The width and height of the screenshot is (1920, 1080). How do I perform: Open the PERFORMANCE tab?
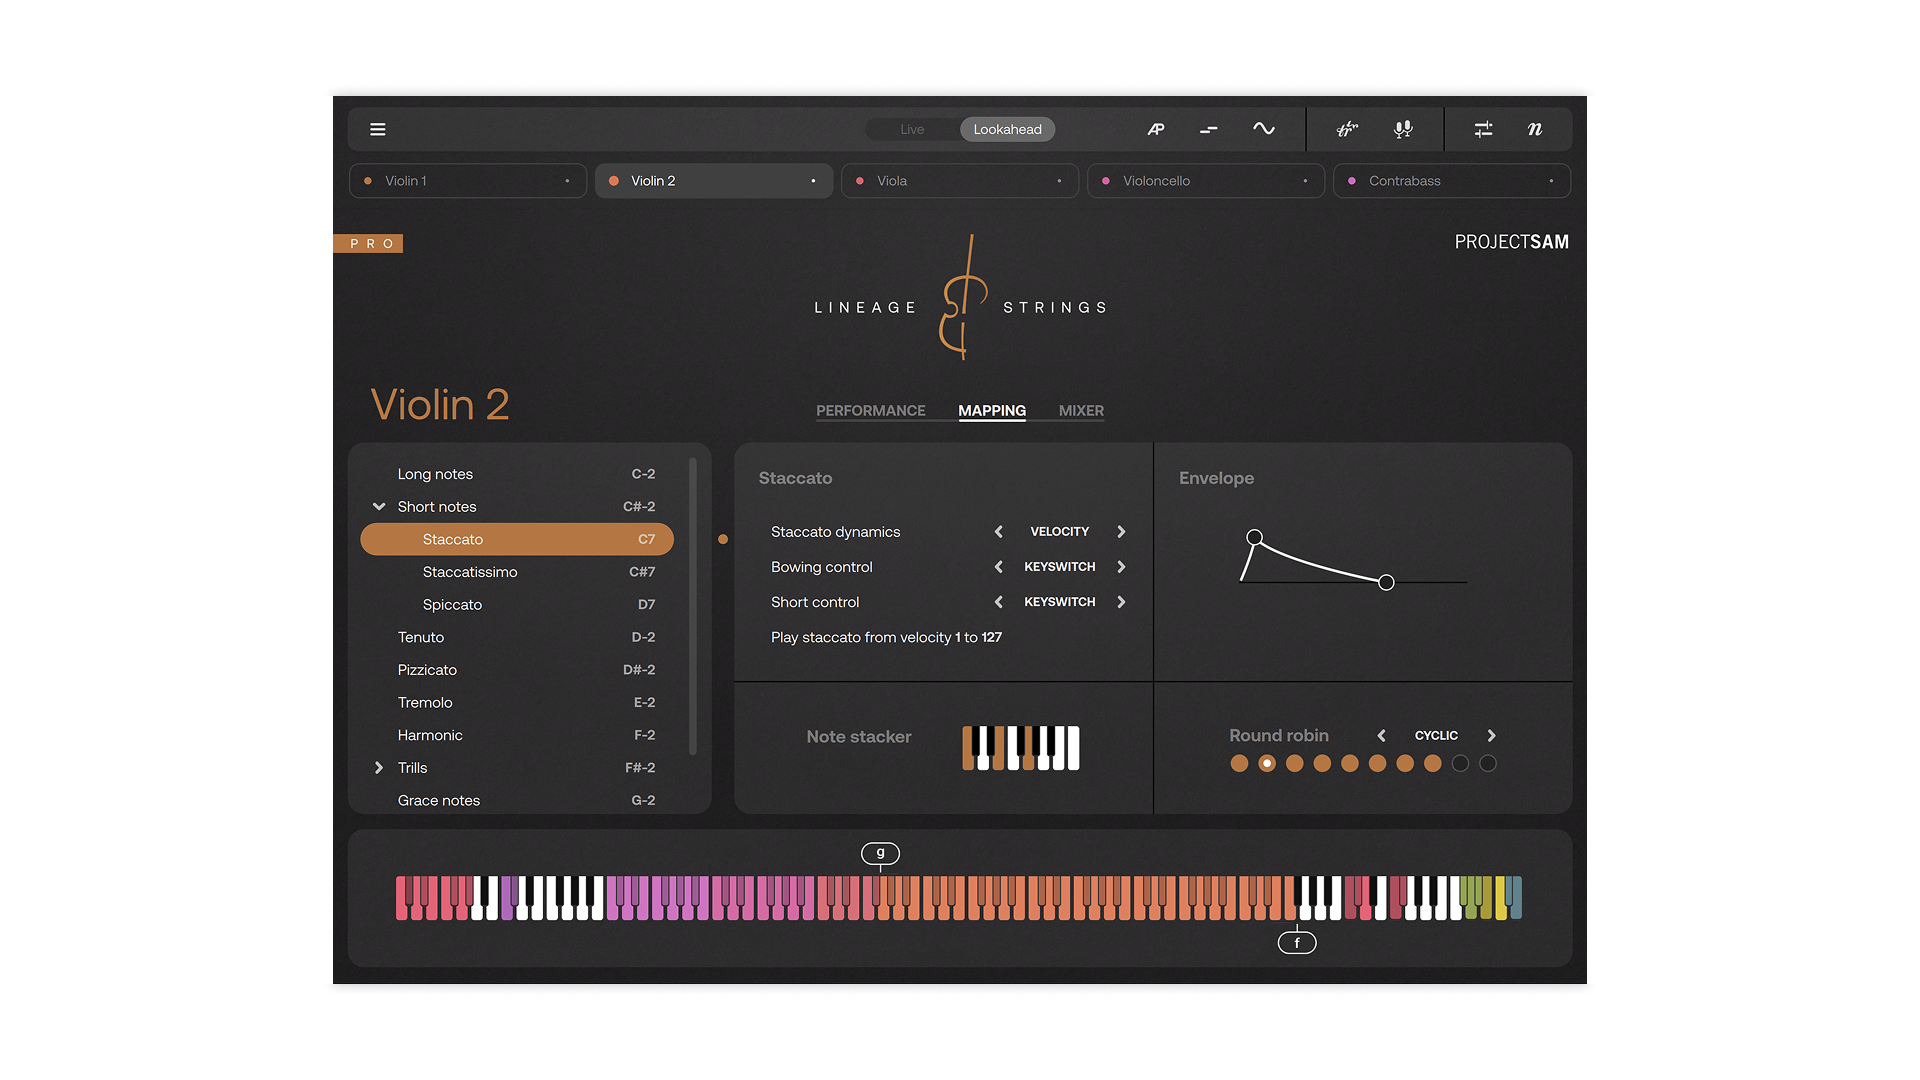[x=870, y=411]
